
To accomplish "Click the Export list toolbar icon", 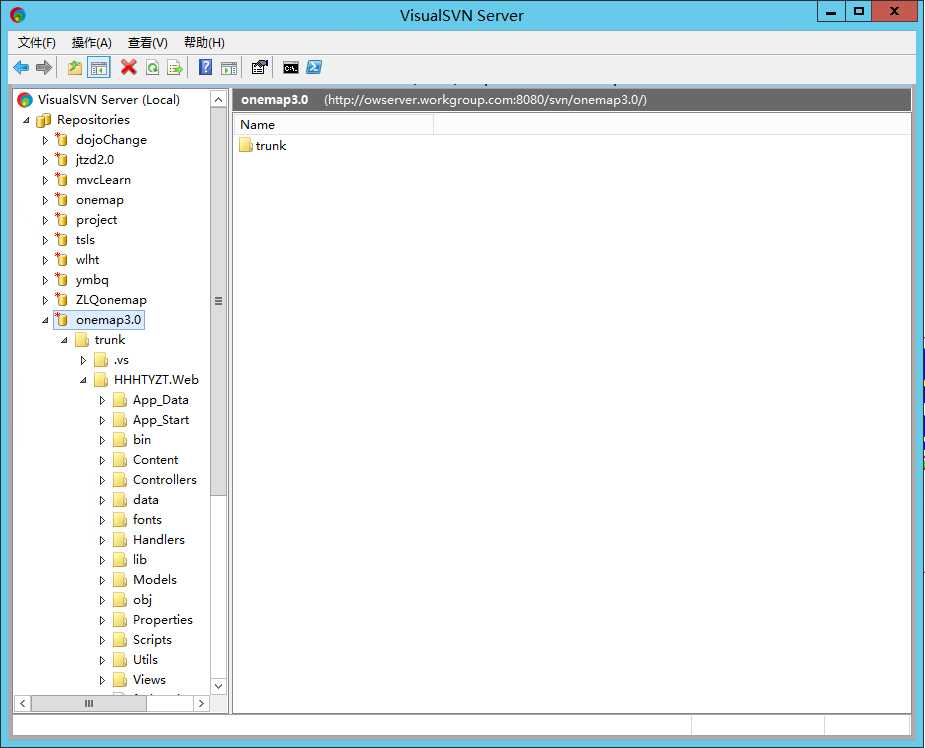I will tap(175, 67).
